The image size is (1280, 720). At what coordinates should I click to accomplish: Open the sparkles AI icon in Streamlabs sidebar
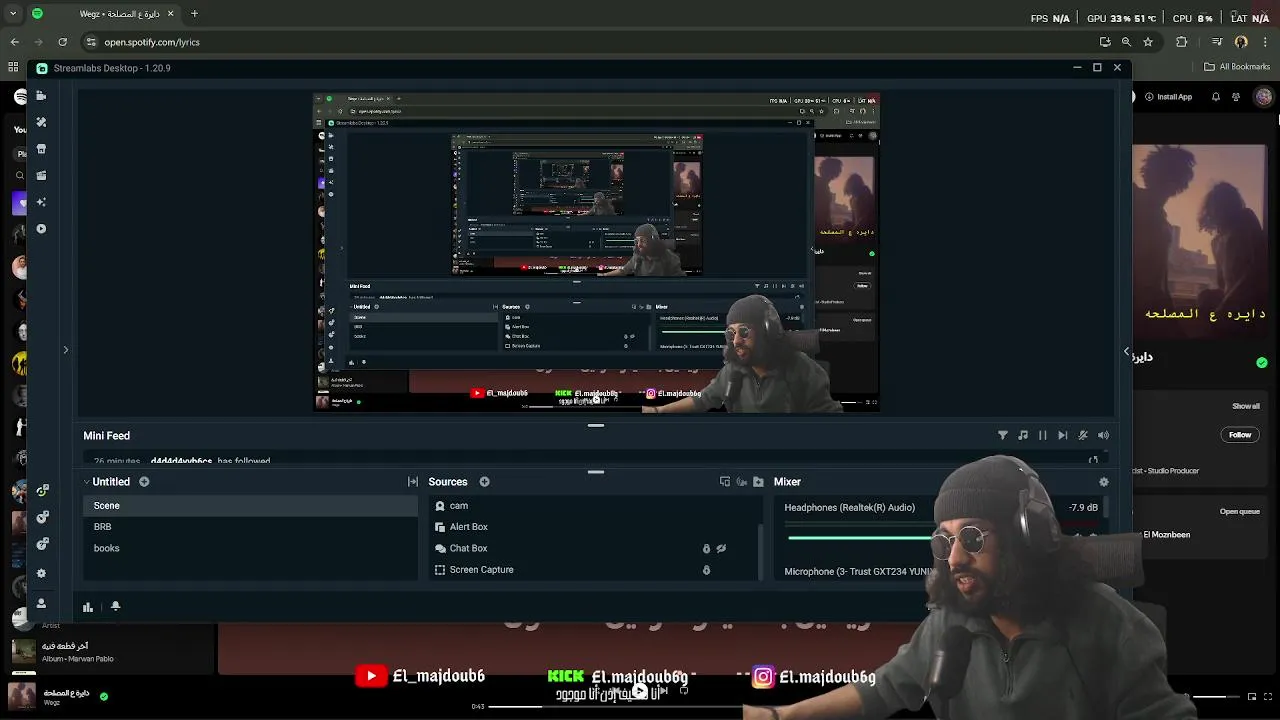(41, 202)
